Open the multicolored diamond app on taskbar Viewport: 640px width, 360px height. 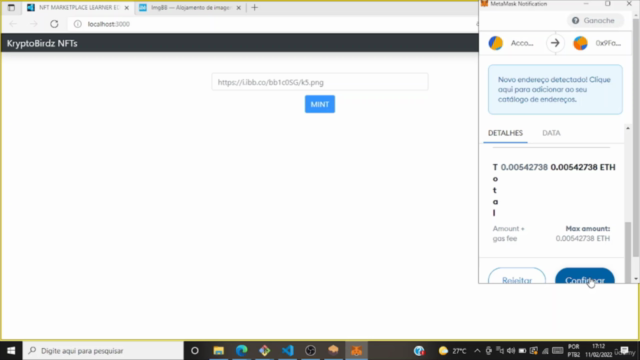pos(264,351)
